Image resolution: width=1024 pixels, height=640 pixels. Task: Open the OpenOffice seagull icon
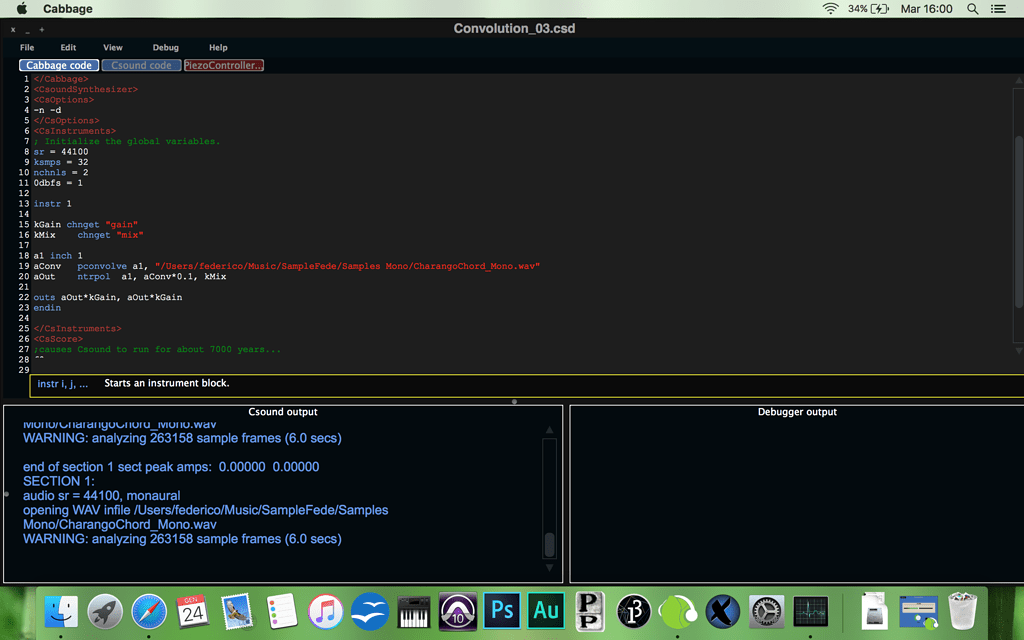pyautogui.click(x=370, y=611)
